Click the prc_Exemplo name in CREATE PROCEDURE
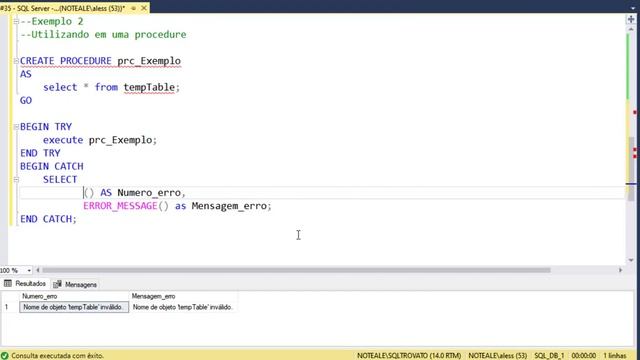The height and width of the screenshot is (360, 640). [149, 61]
